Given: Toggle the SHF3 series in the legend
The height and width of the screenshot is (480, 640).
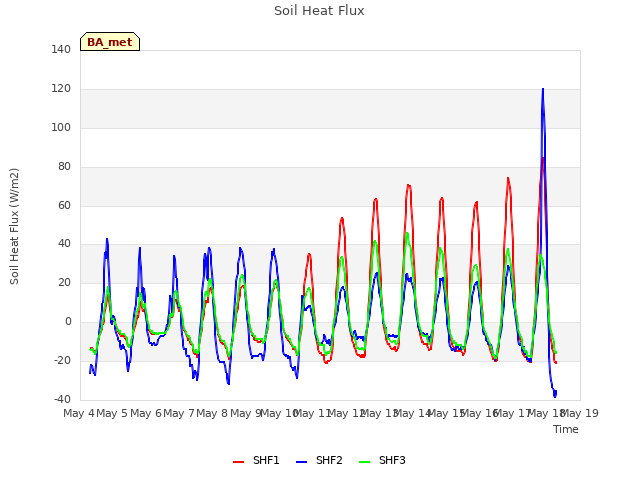Looking at the screenshot, I should tap(382, 460).
